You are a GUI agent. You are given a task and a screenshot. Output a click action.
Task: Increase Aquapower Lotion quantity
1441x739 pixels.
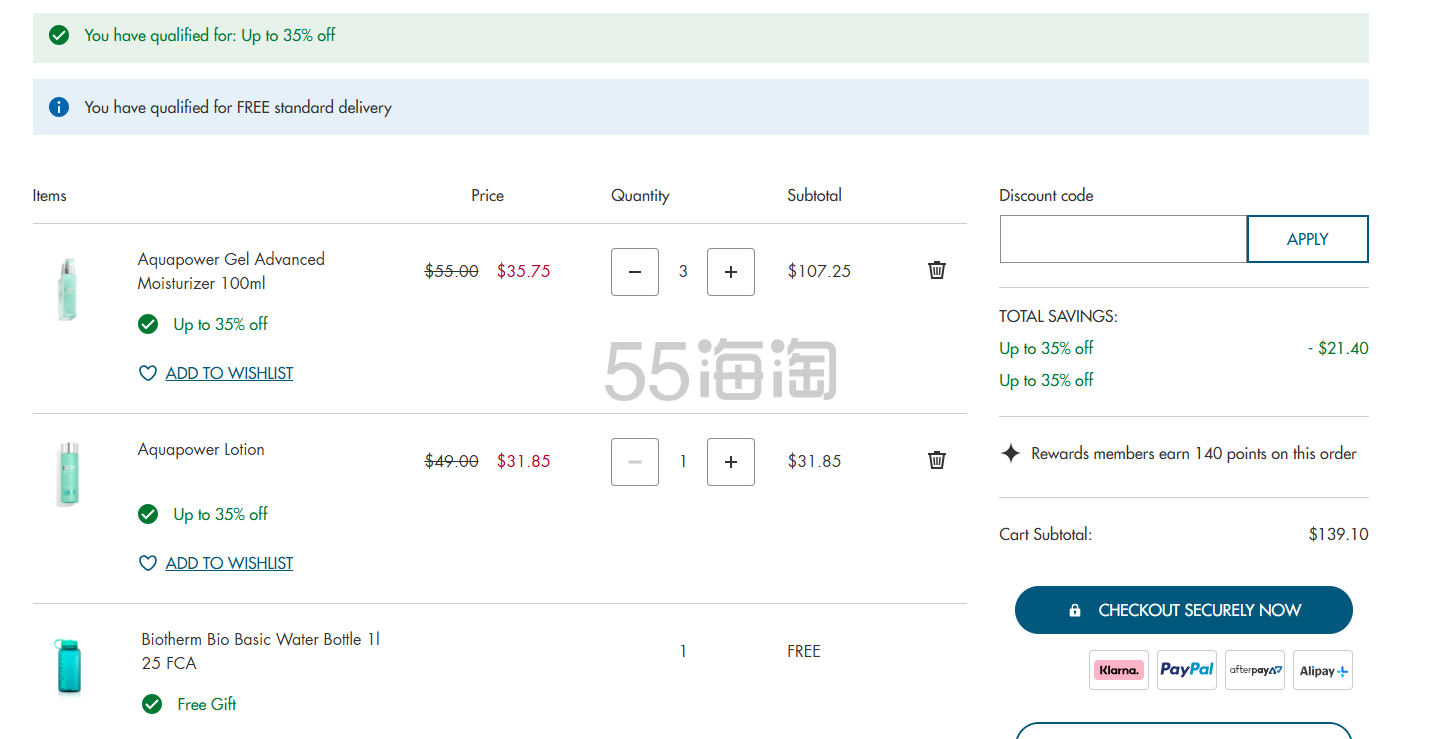tap(731, 462)
